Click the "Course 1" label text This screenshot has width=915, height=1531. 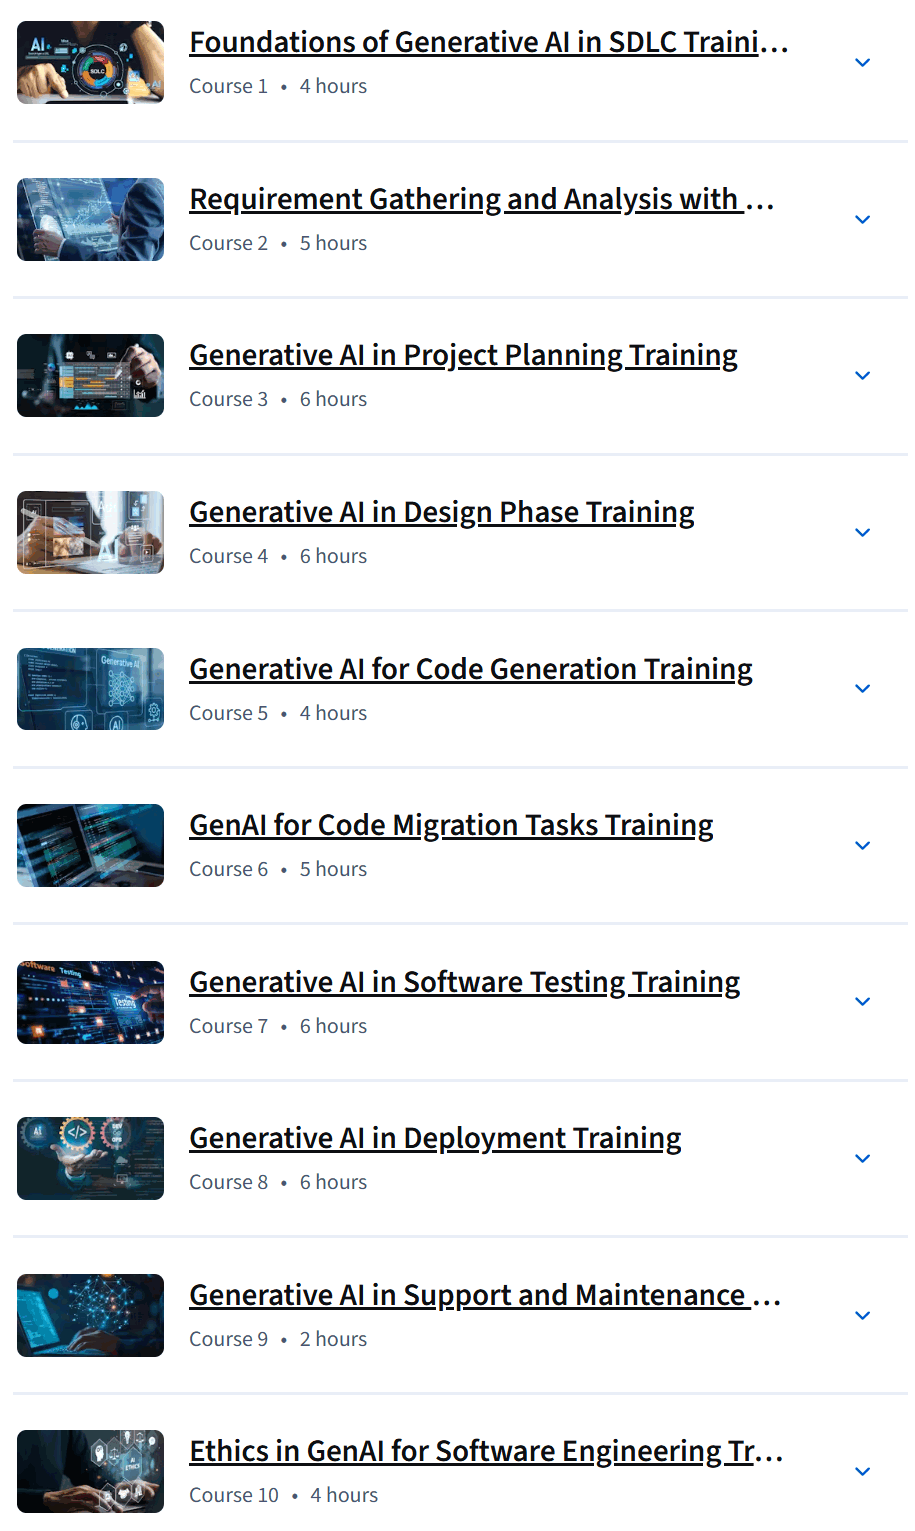(229, 87)
